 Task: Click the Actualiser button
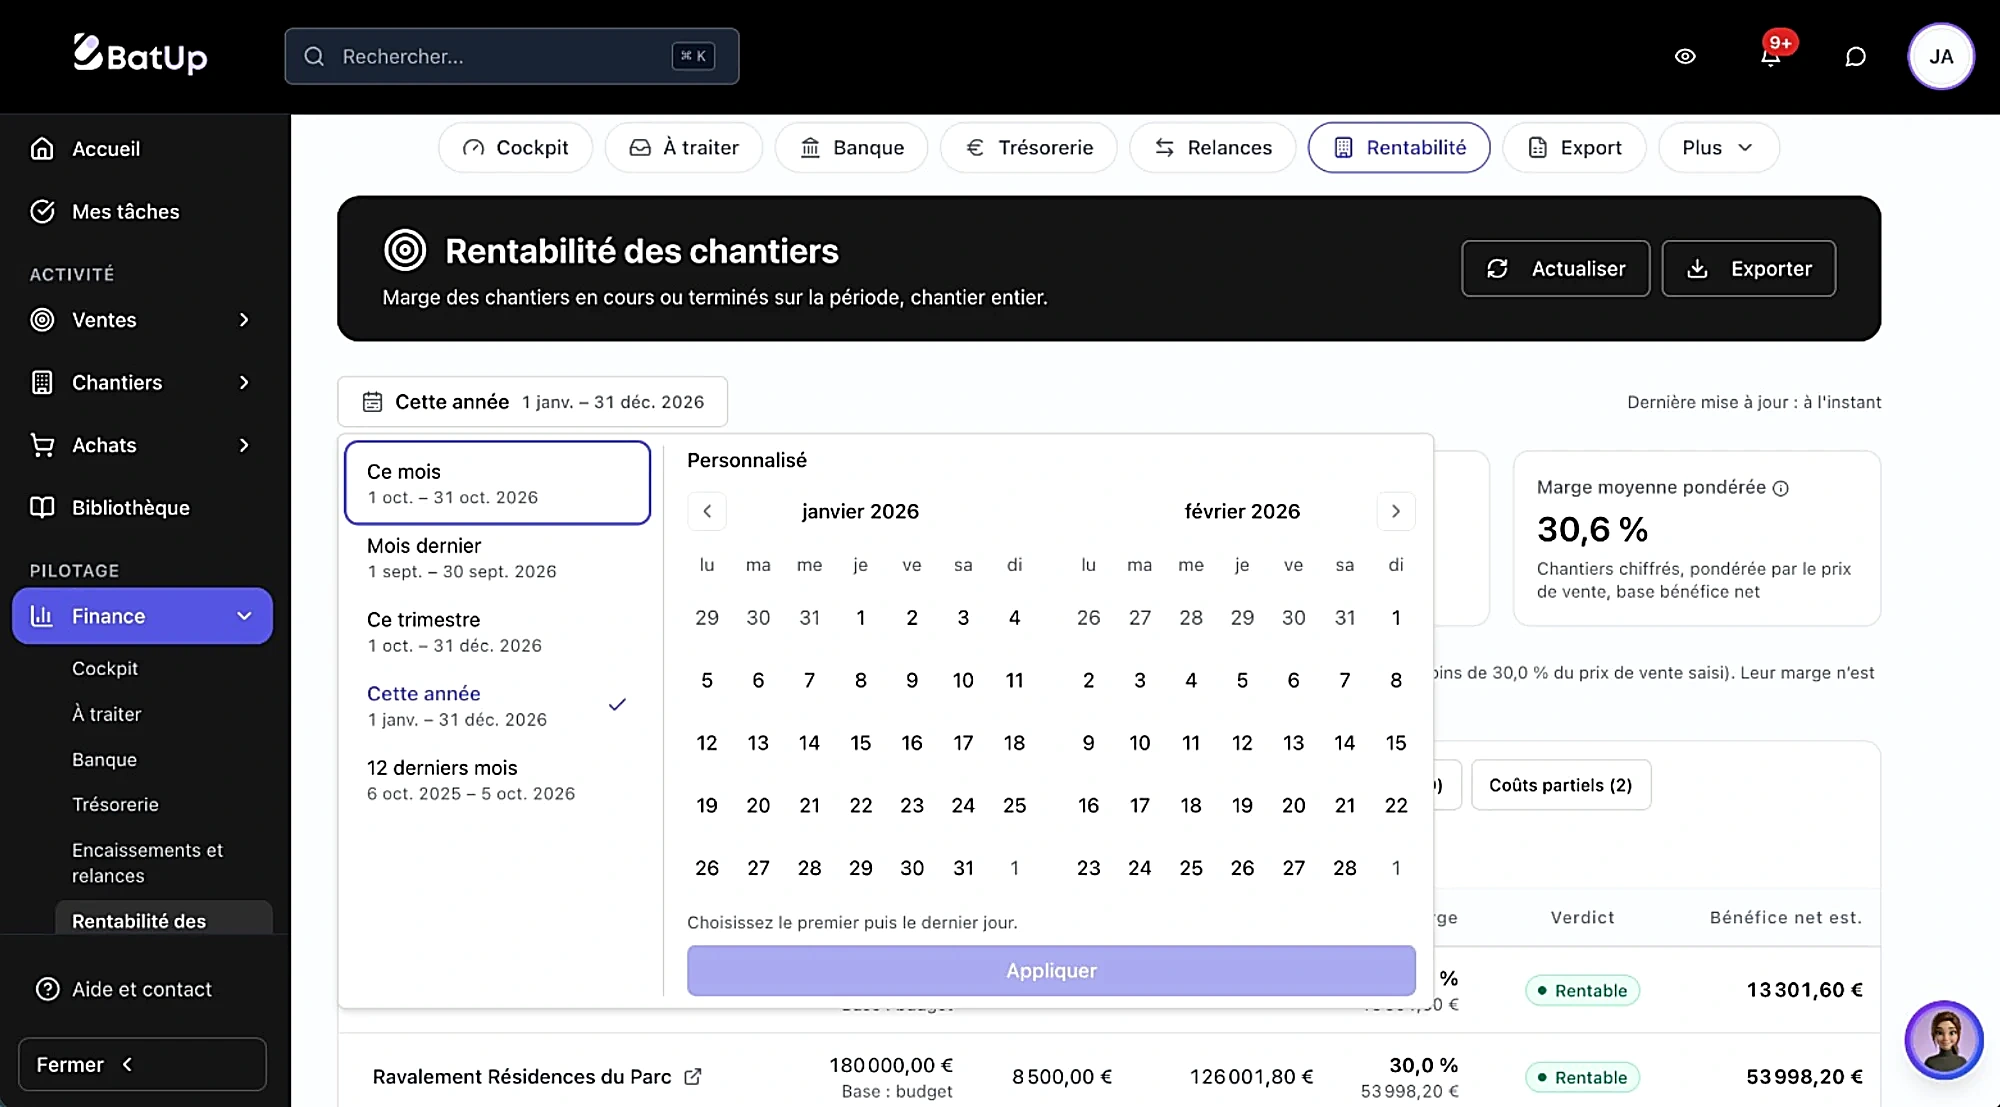point(1556,269)
